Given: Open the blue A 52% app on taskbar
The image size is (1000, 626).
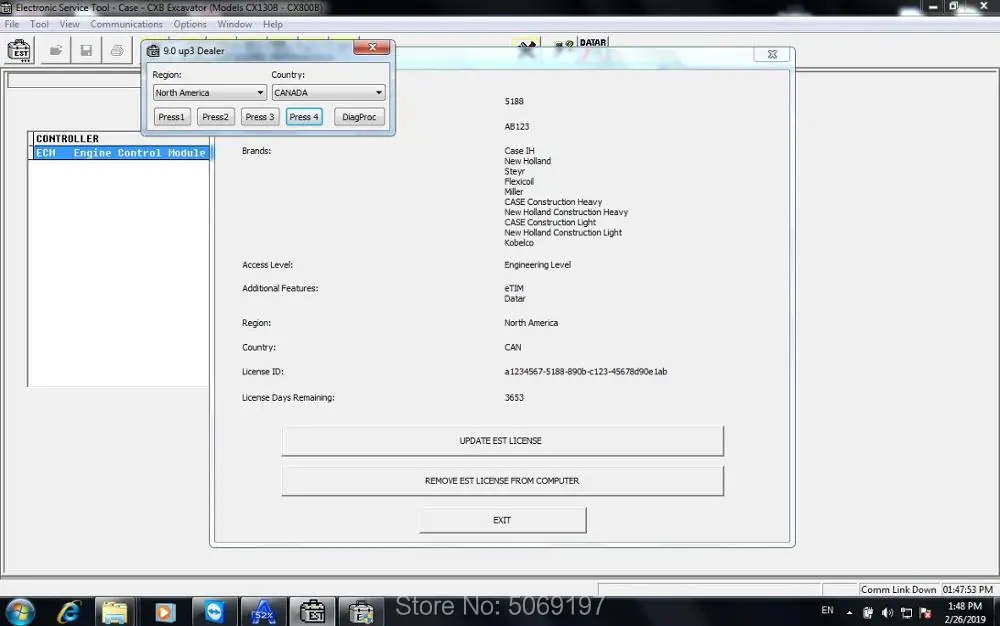Looking at the screenshot, I should tap(263, 613).
